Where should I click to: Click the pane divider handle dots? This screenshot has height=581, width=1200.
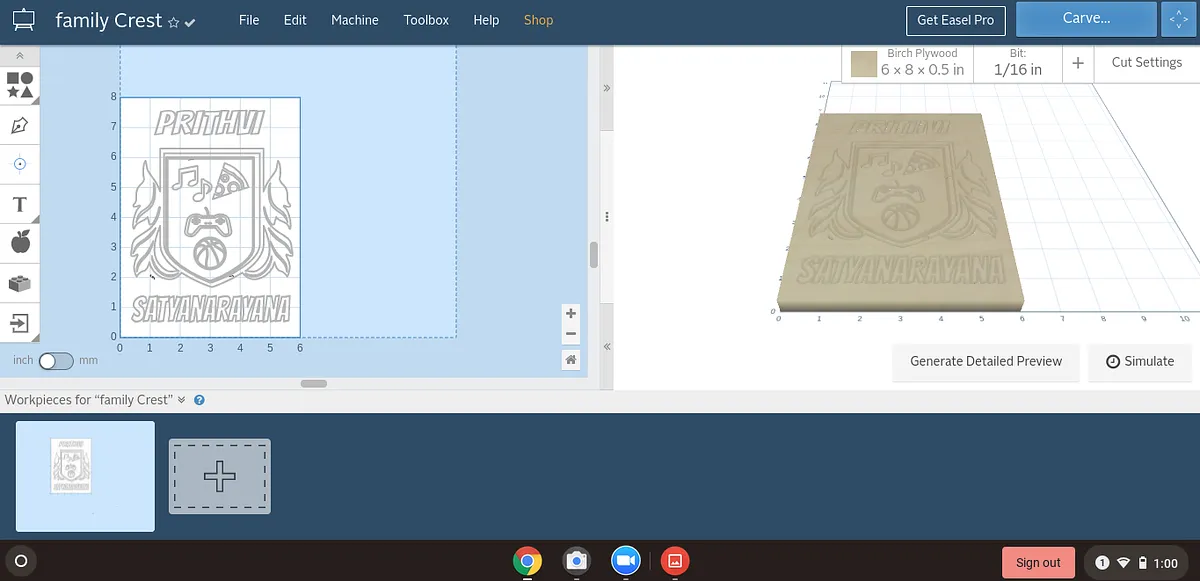tap(606, 217)
